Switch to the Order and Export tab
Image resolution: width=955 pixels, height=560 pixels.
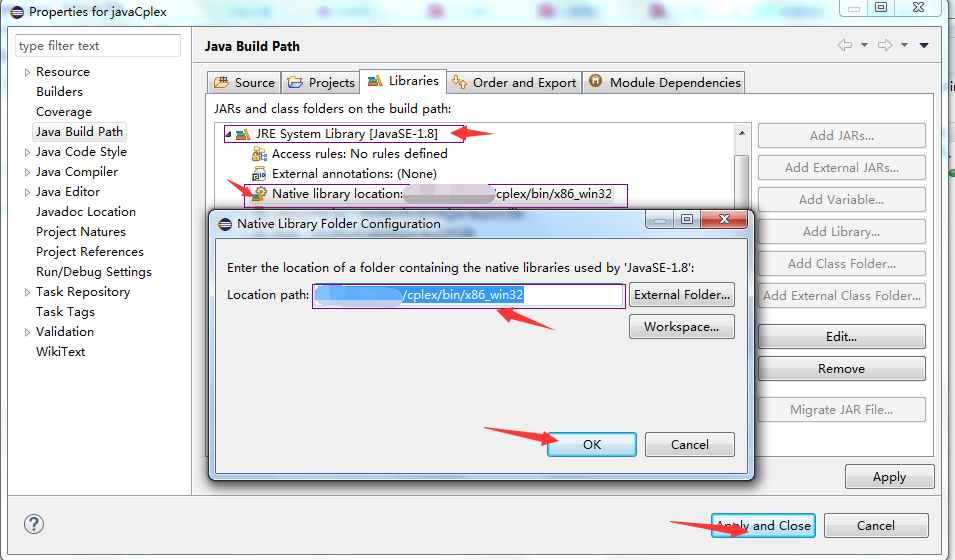coord(514,82)
